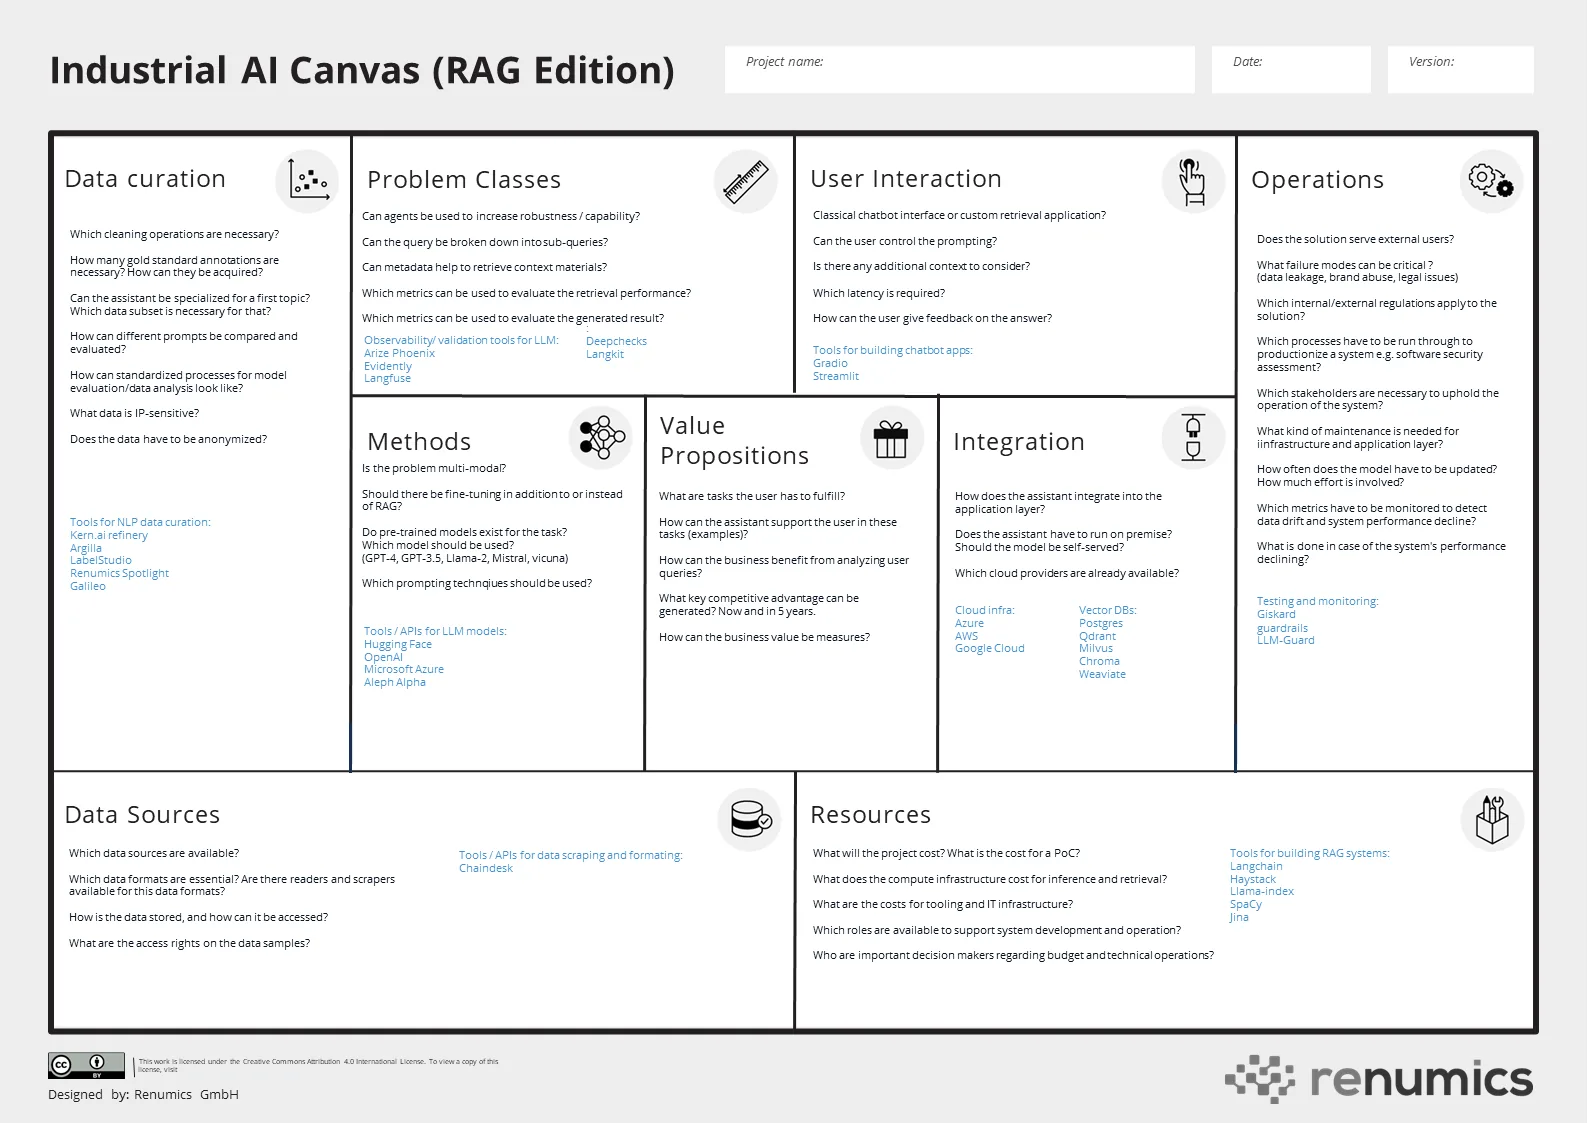Open the Giskard link
Viewport: 1588px width, 1123px height.
click(1276, 614)
